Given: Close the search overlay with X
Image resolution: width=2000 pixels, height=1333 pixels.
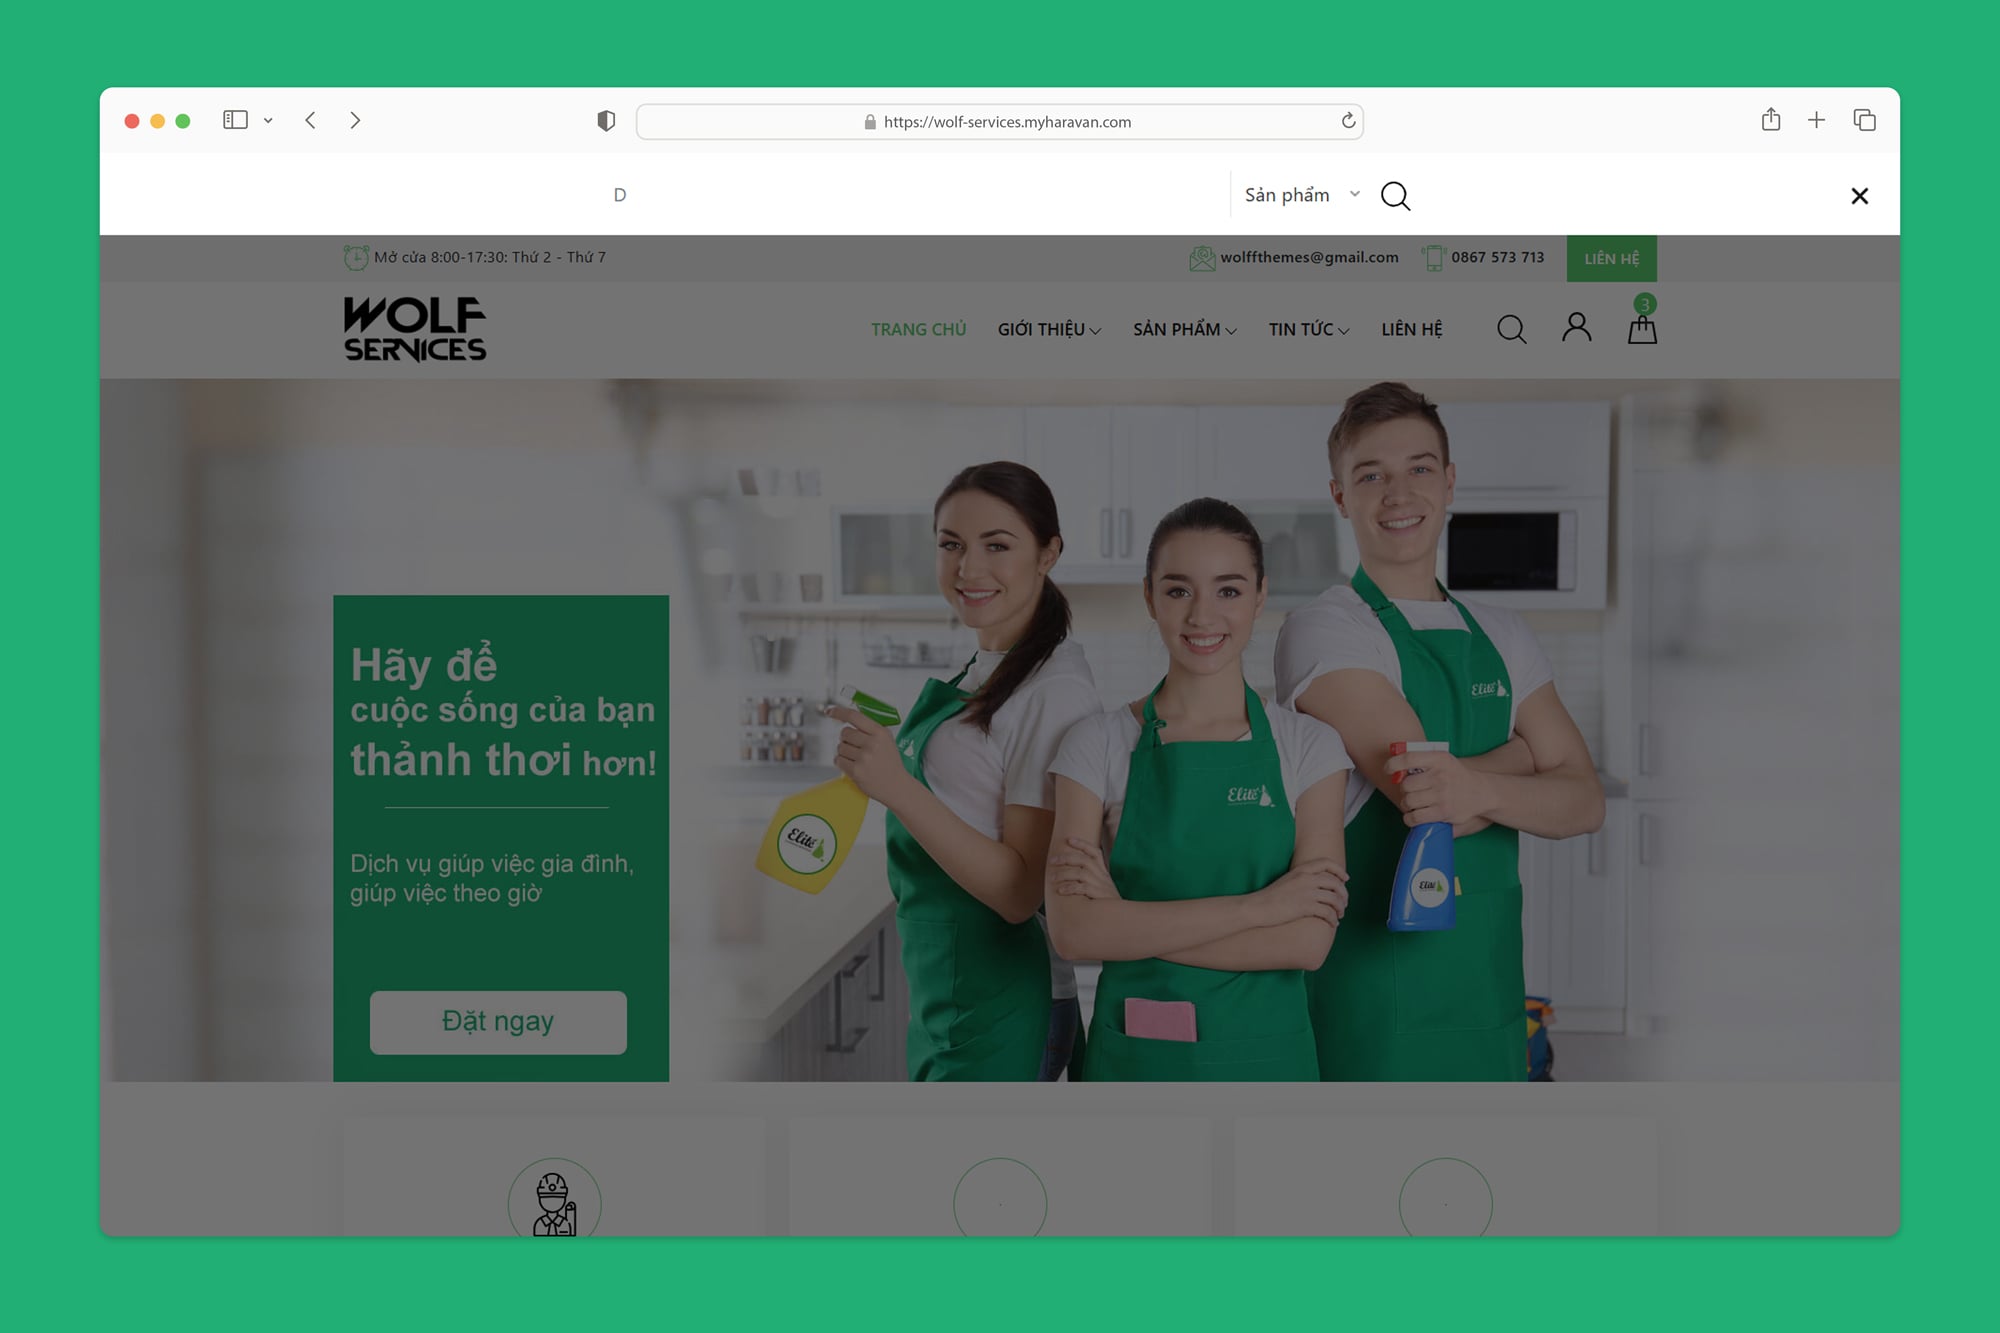Looking at the screenshot, I should point(1859,196).
